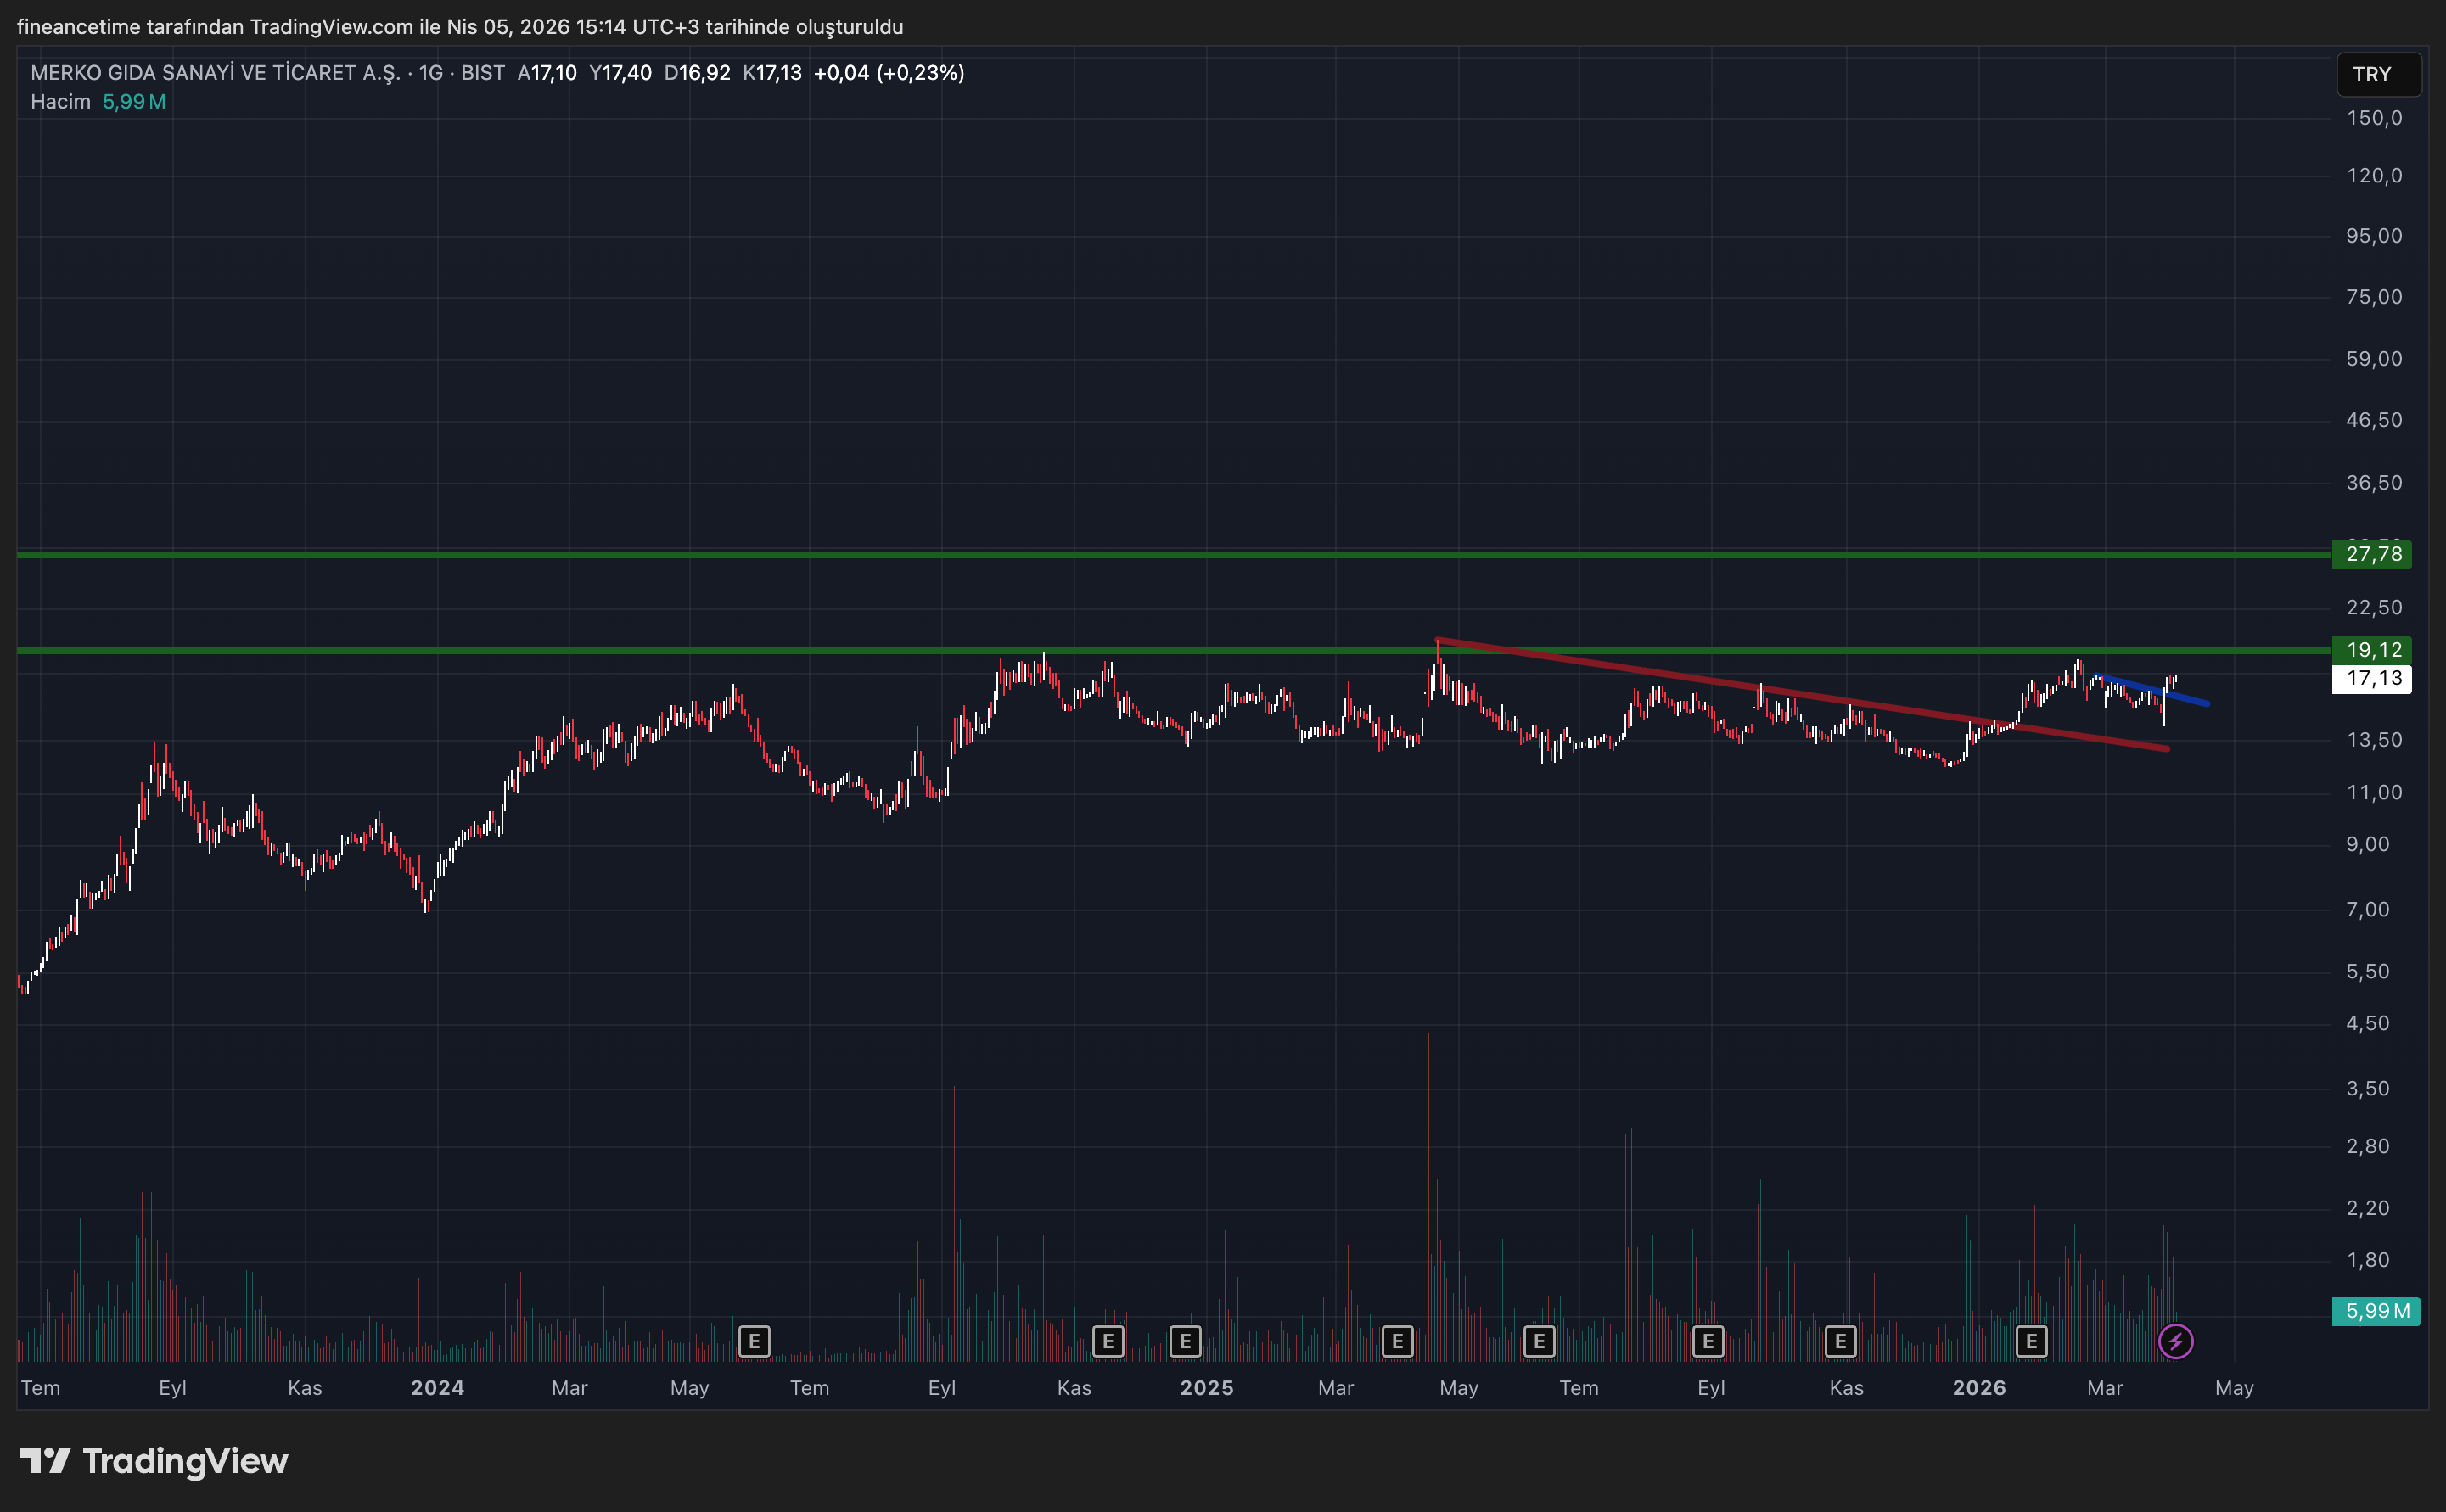2446x1512 pixels.
Task: Click the green 27,78 price label
Action: [x=2372, y=554]
